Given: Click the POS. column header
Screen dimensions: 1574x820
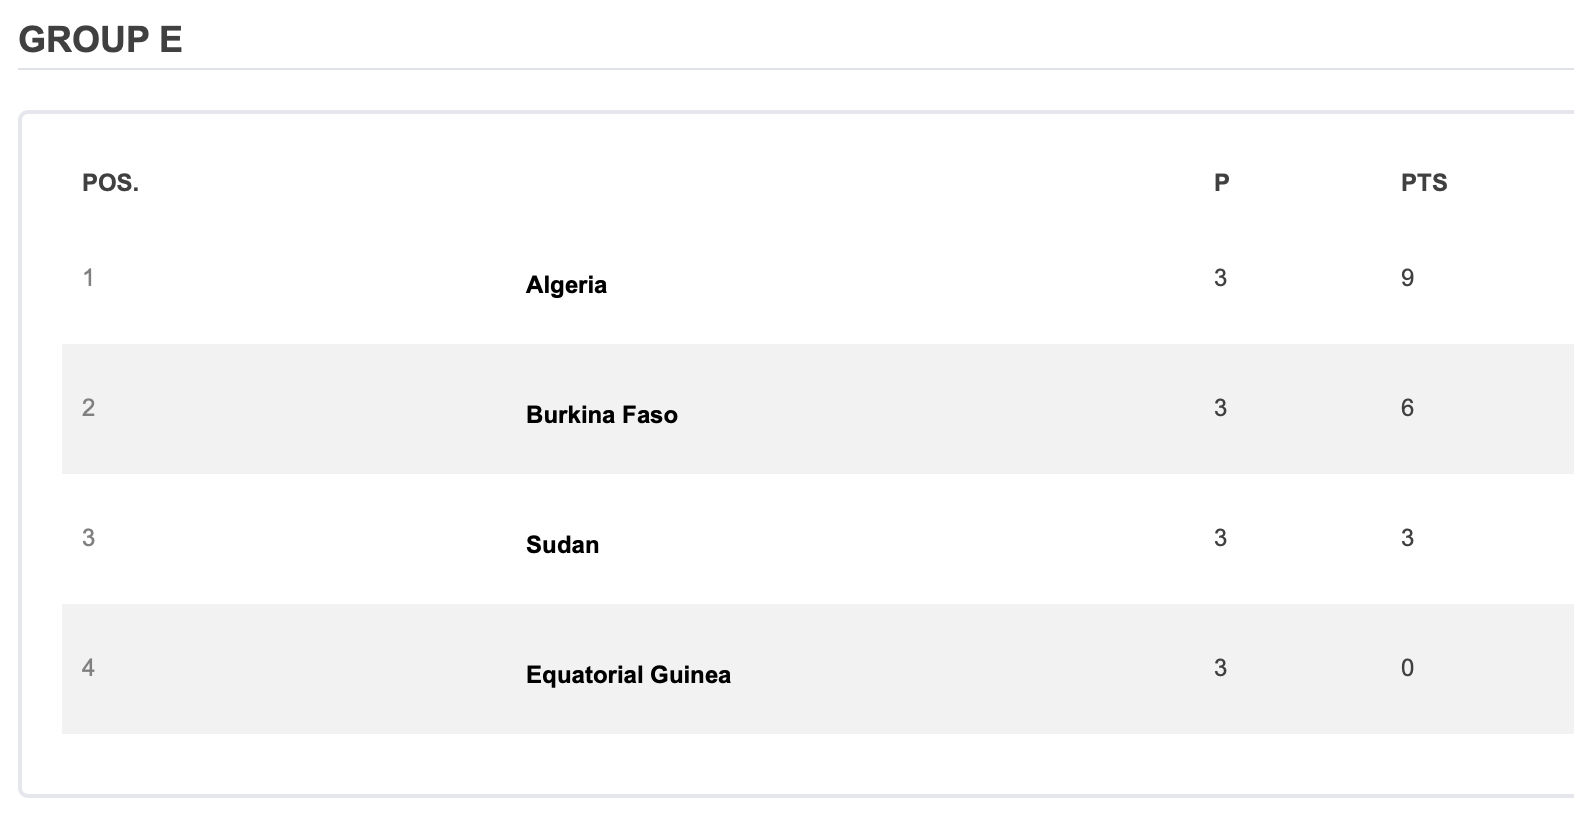Looking at the screenshot, I should click(110, 183).
